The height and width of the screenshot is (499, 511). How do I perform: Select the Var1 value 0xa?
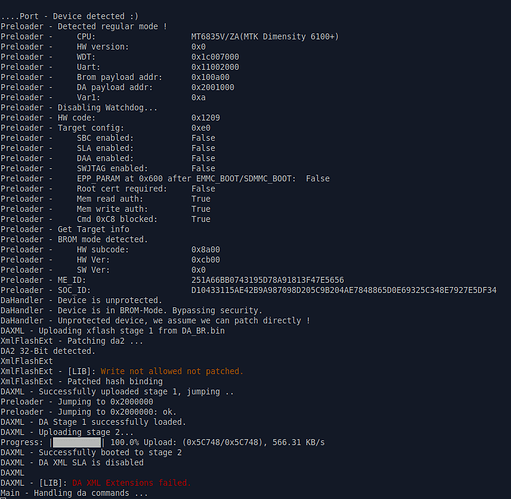click(x=198, y=98)
